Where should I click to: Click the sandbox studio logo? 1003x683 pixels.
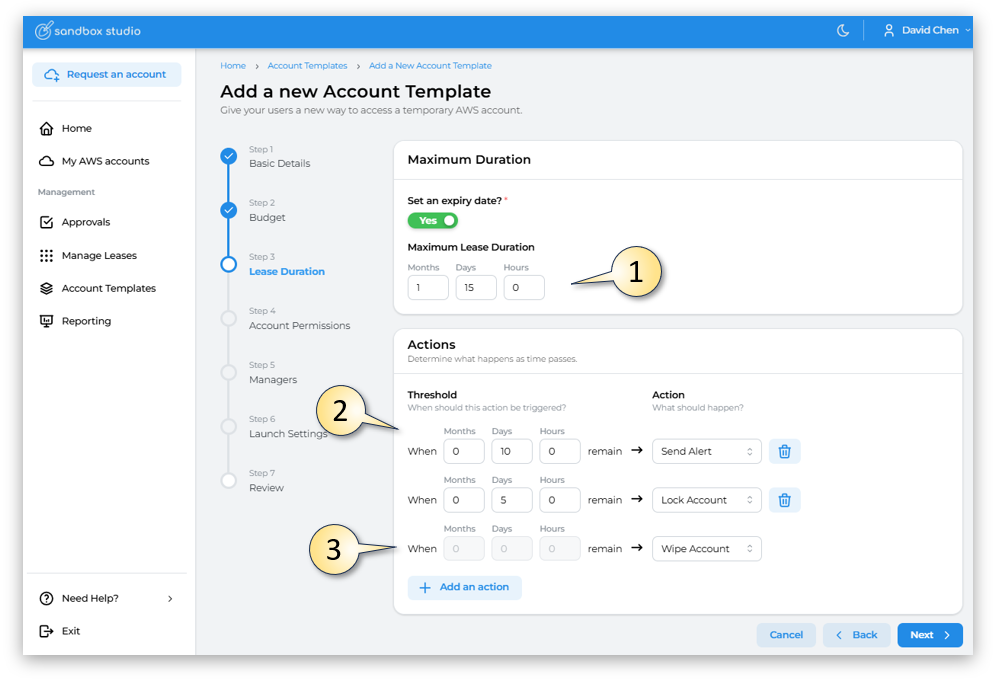[x=88, y=31]
